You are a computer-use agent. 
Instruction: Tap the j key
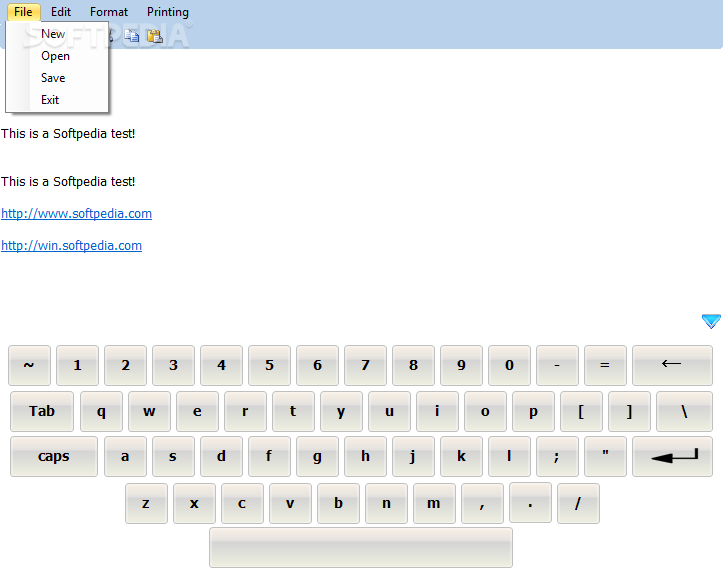[x=413, y=456]
